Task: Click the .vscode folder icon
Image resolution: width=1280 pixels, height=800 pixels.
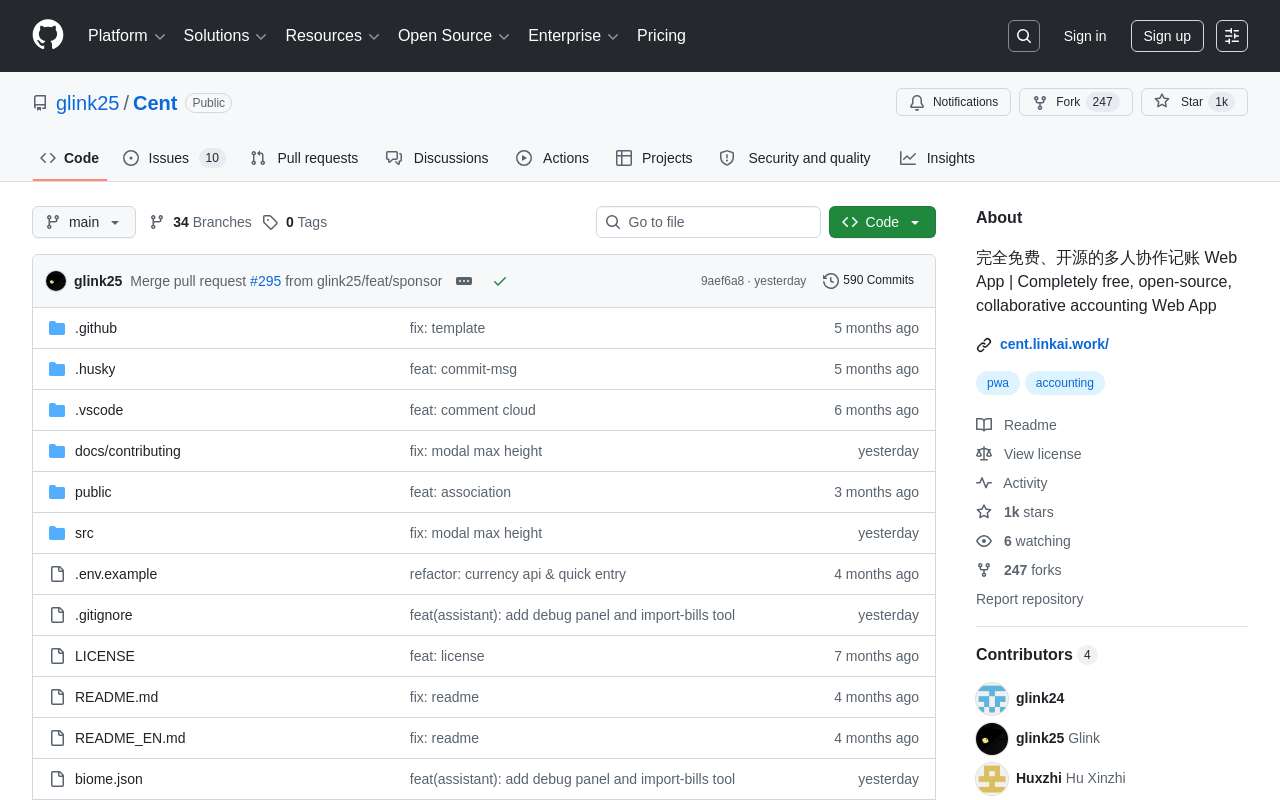Action: [57, 410]
